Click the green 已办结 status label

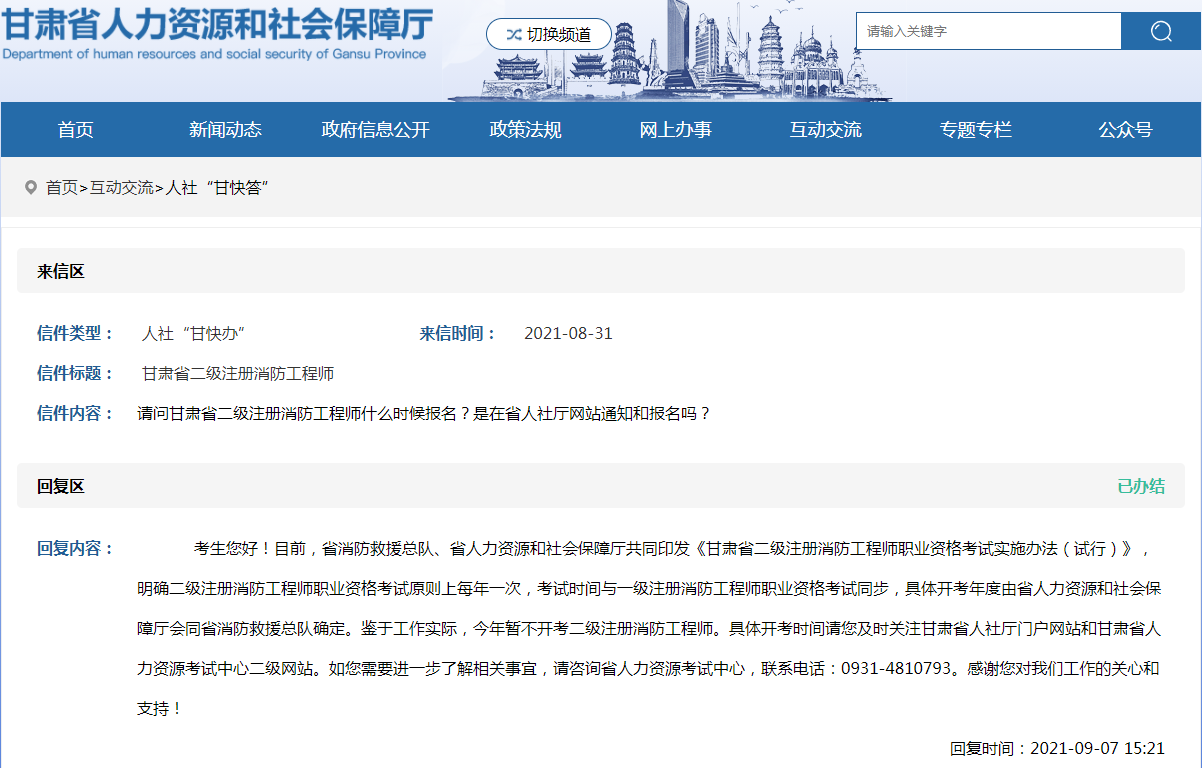tap(1140, 486)
